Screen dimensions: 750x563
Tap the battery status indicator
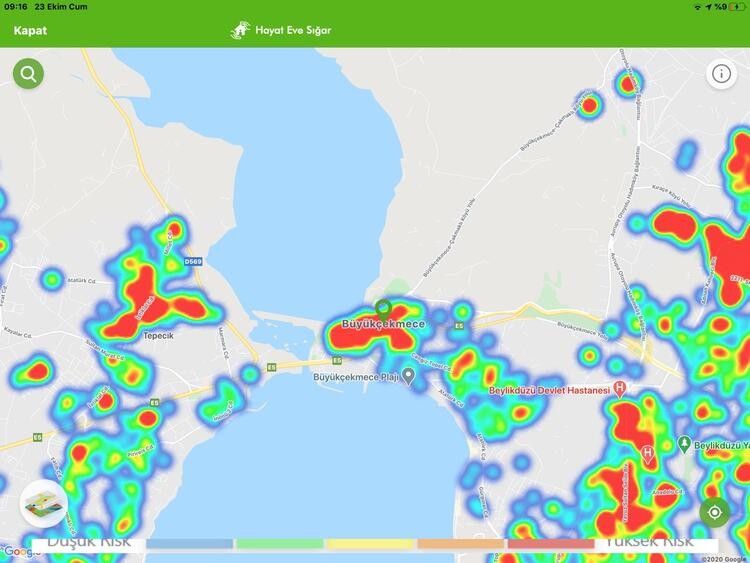pos(737,7)
